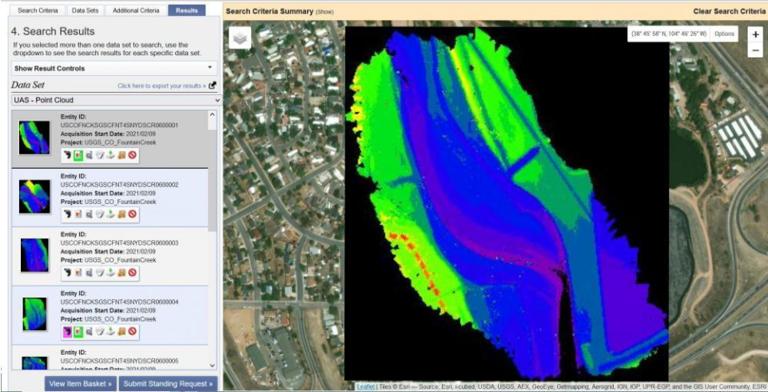Open map coordinate Options
Viewport: 768px width, 392px height.
pos(724,34)
